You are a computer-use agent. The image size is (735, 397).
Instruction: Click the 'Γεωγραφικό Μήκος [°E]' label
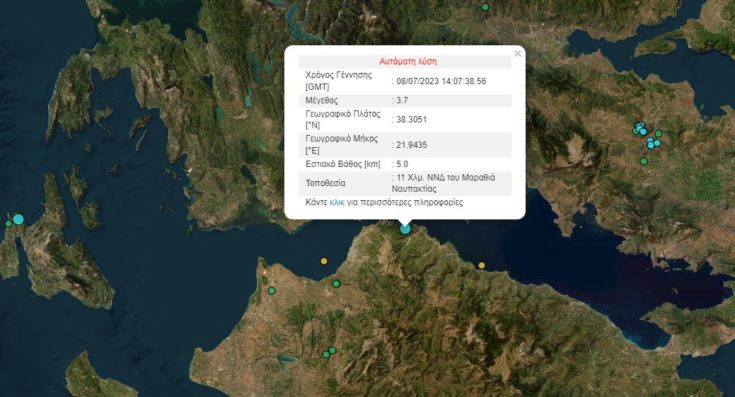pos(342,145)
